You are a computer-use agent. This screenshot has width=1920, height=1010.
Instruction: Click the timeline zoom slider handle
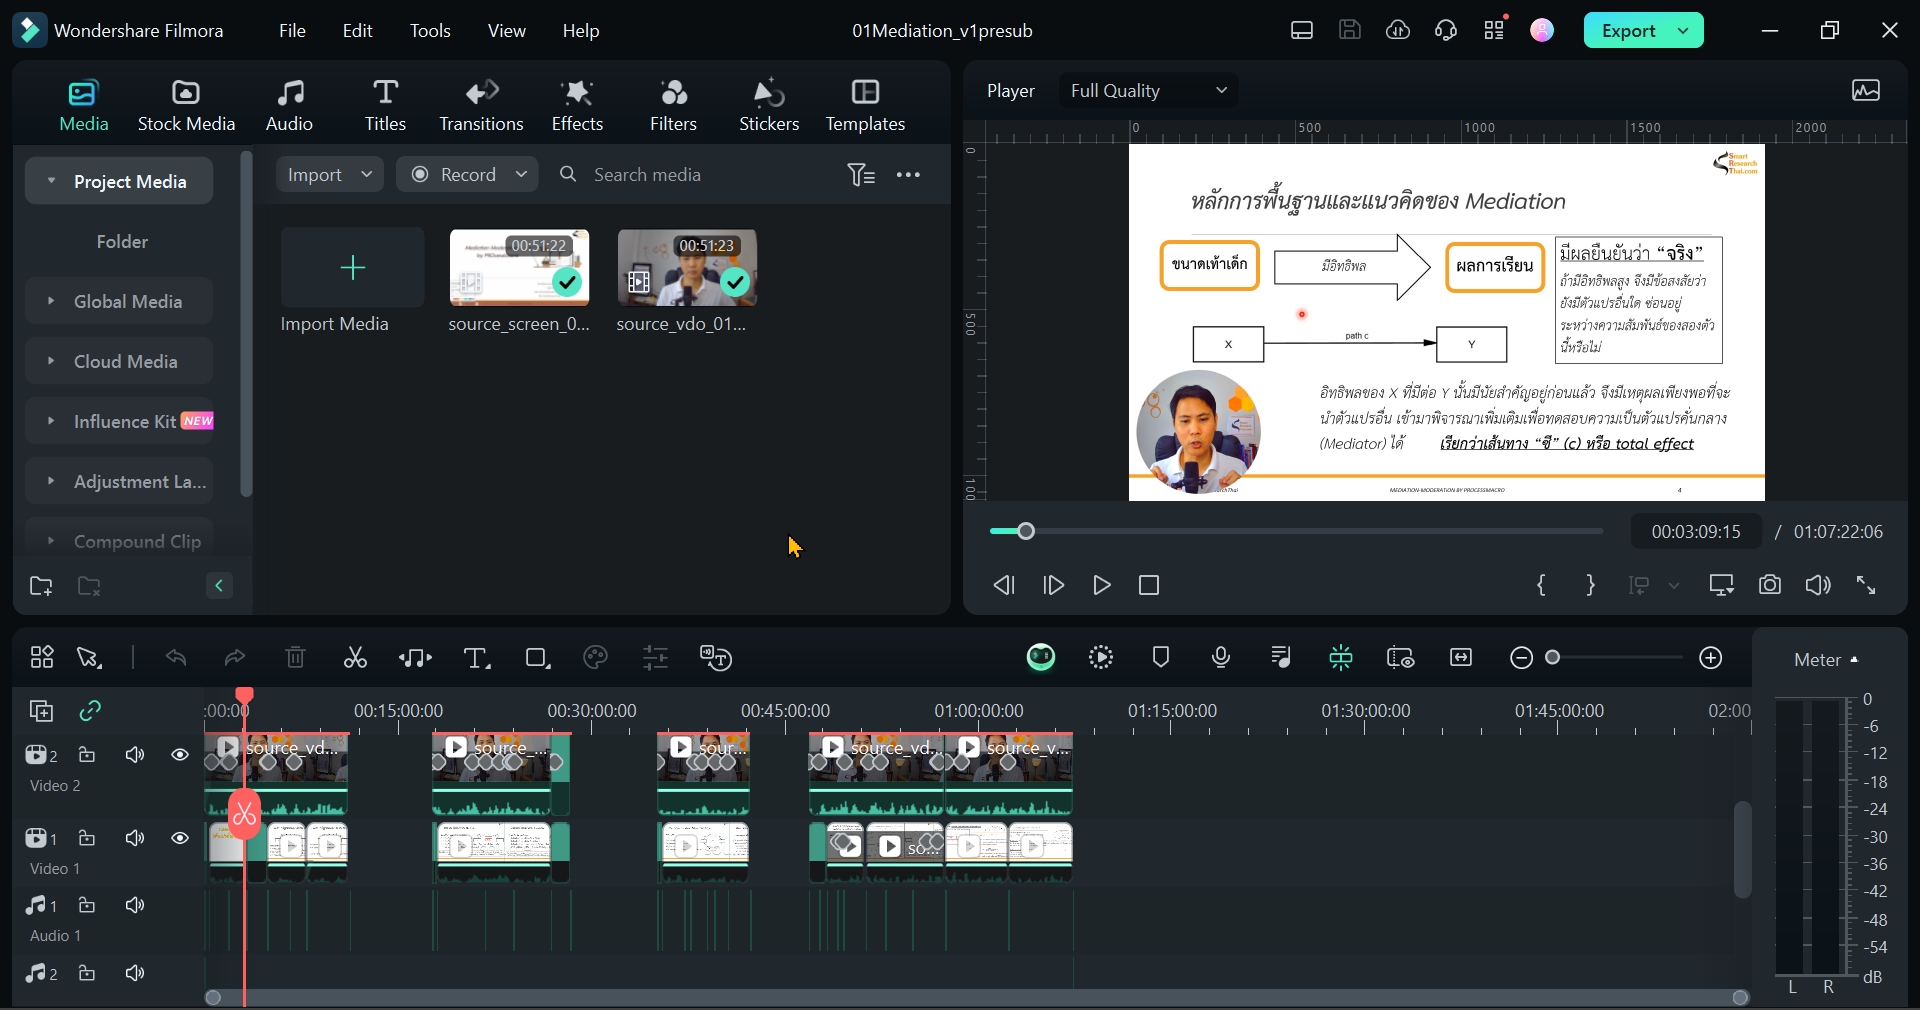tap(1553, 657)
